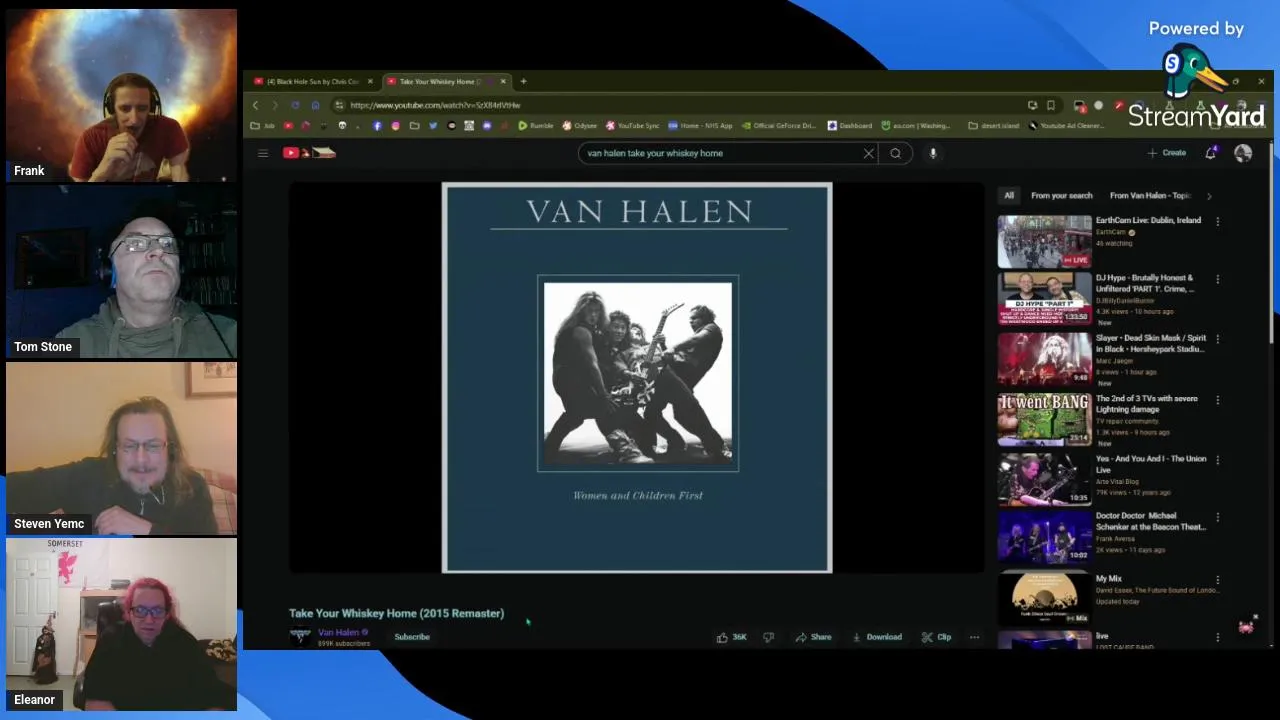Image resolution: width=1280 pixels, height=720 pixels.
Task: Download the video
Action: pos(877,637)
